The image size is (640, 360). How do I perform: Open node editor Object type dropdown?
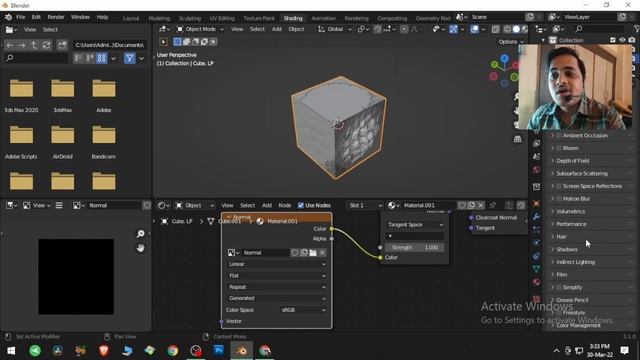pyautogui.click(x=195, y=205)
